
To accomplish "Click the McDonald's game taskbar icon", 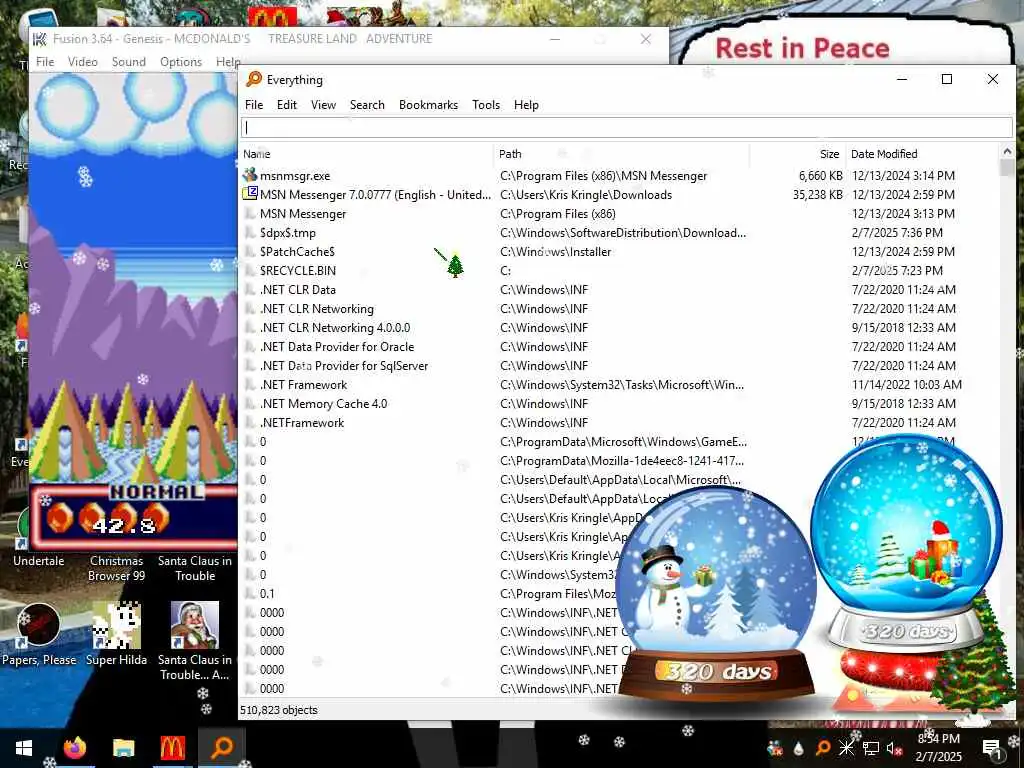I will [172, 748].
